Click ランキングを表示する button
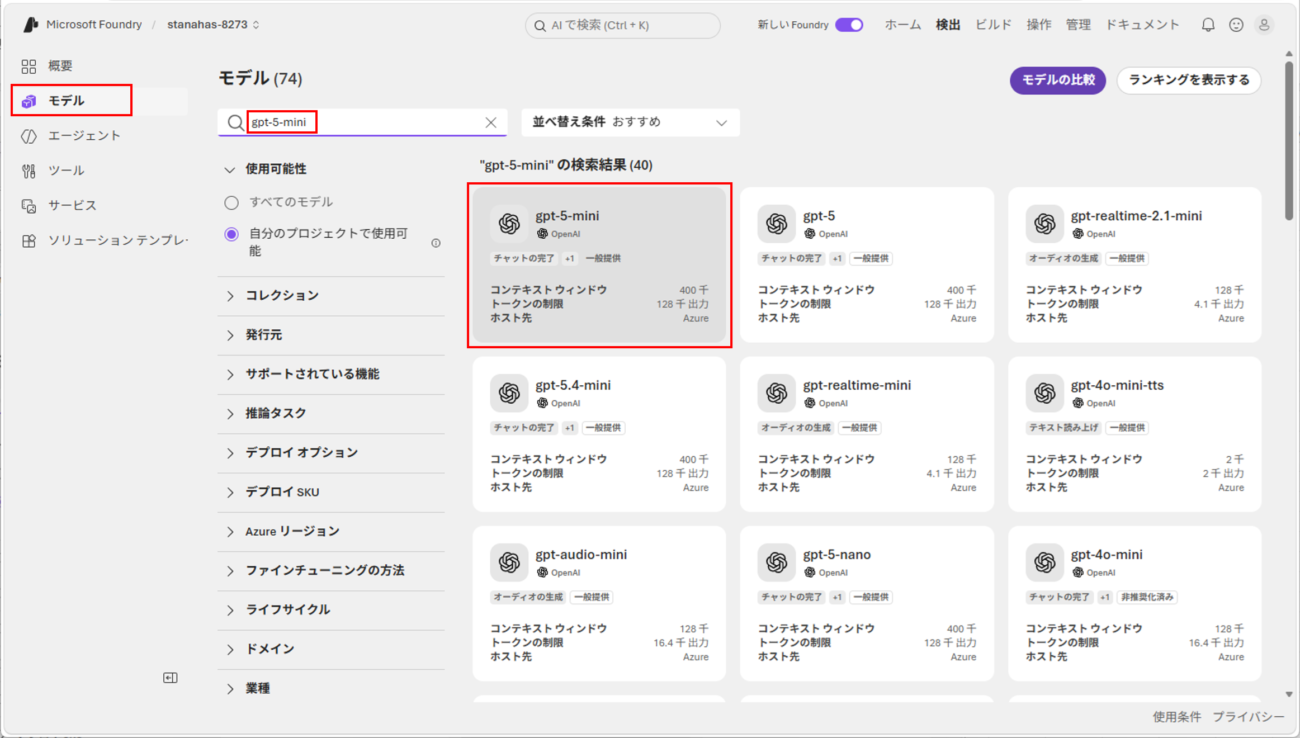This screenshot has height=738, width=1300. pos(1189,80)
